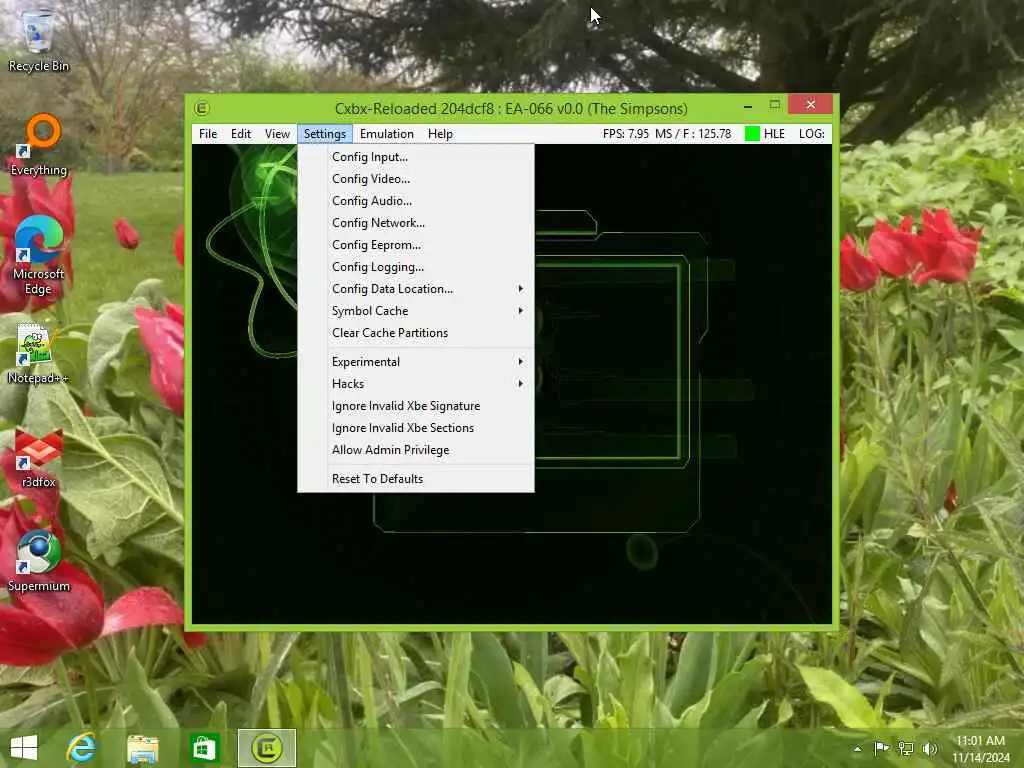Open the volume speaker tray icon
Screen dimensions: 1024x768
pyautogui.click(x=930, y=748)
